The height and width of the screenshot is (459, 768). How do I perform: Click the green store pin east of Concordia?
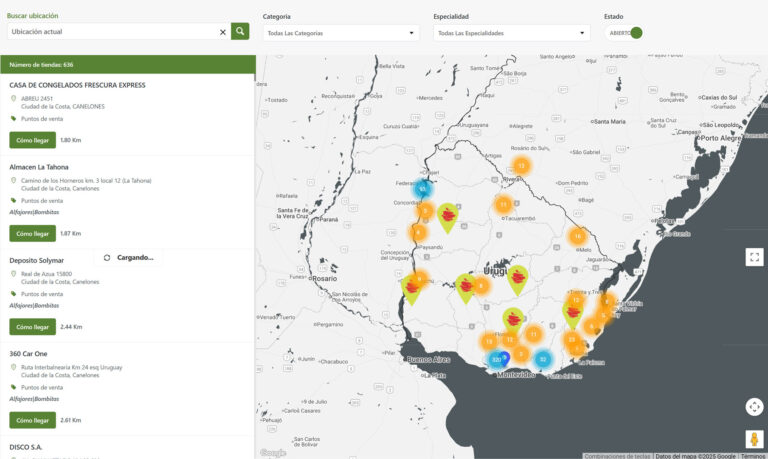tap(447, 215)
